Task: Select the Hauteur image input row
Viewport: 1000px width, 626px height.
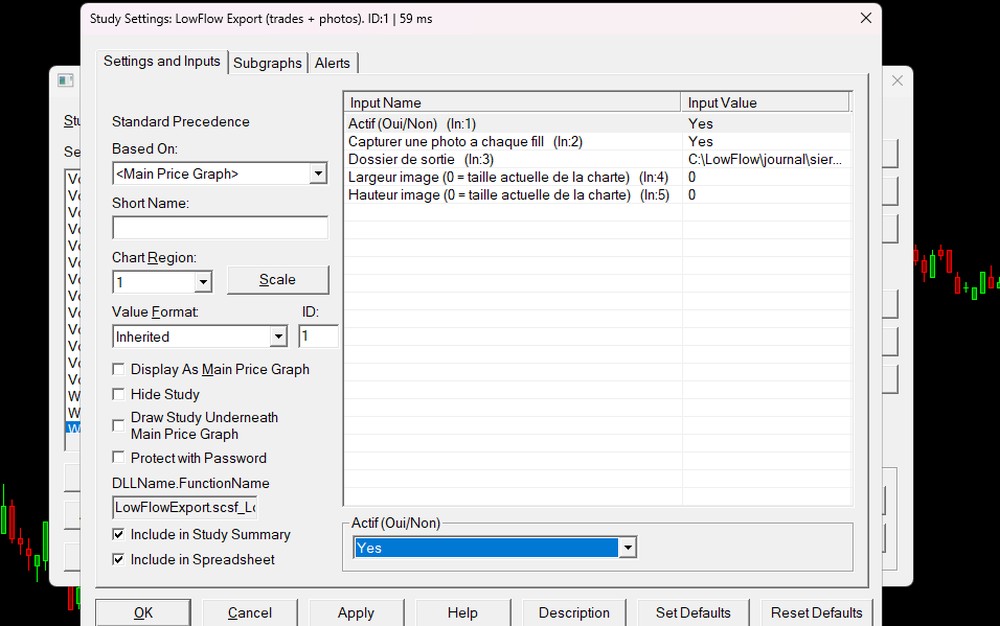Action: pyautogui.click(x=598, y=195)
